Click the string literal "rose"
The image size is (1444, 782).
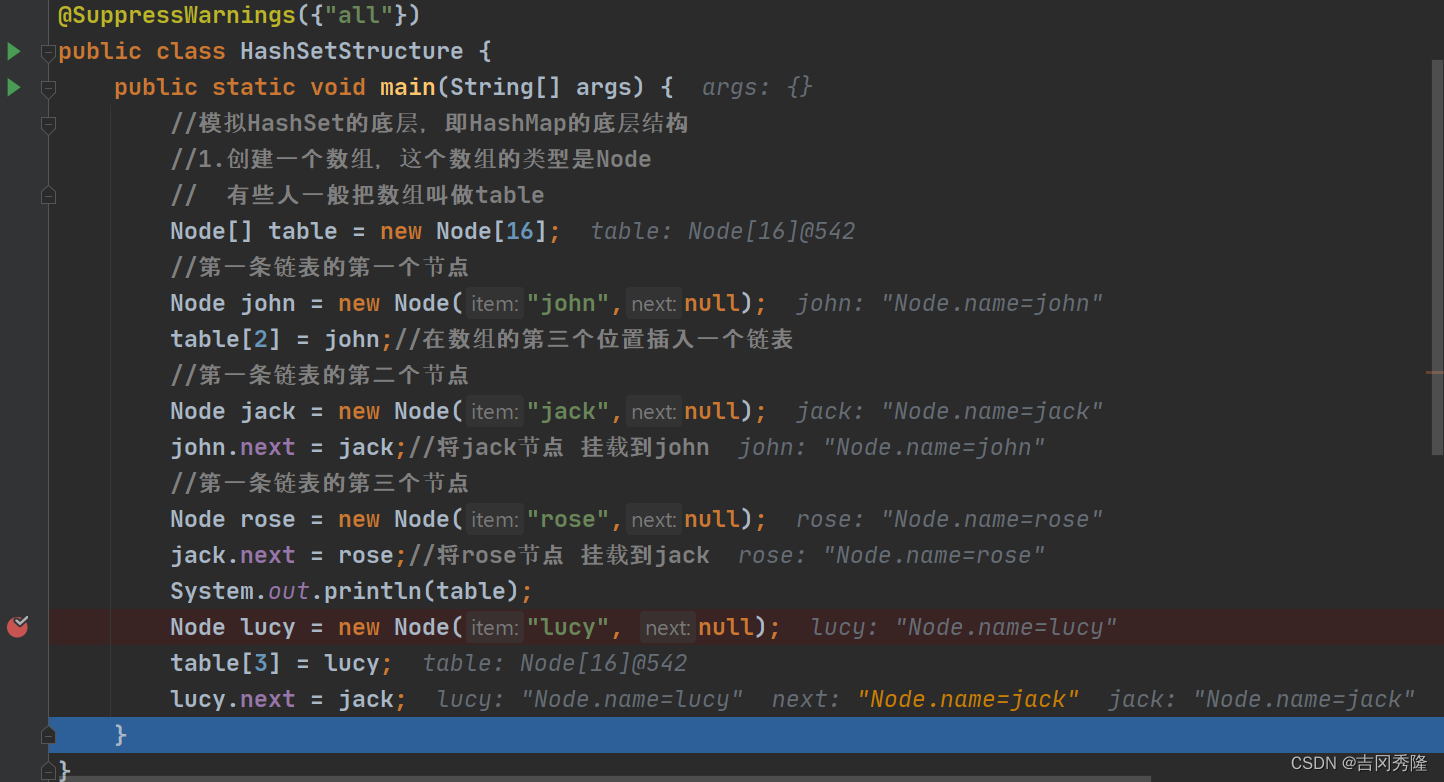click(568, 519)
